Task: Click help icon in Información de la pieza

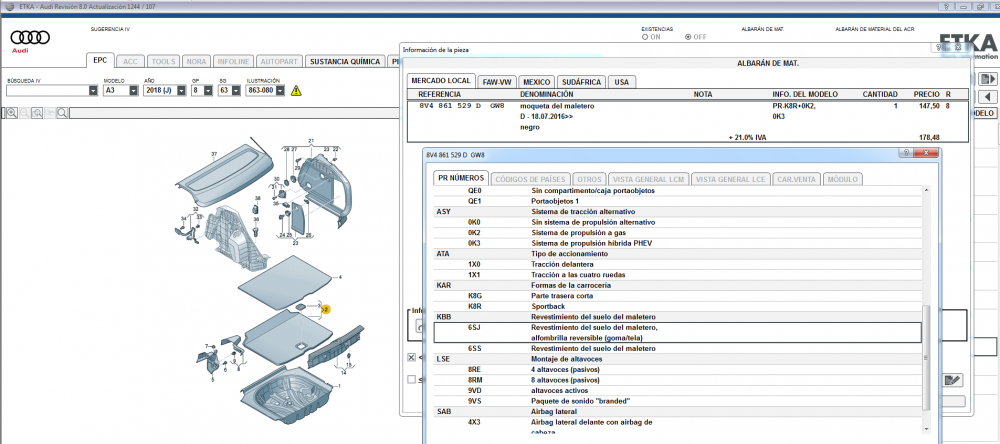Action: 939,48
